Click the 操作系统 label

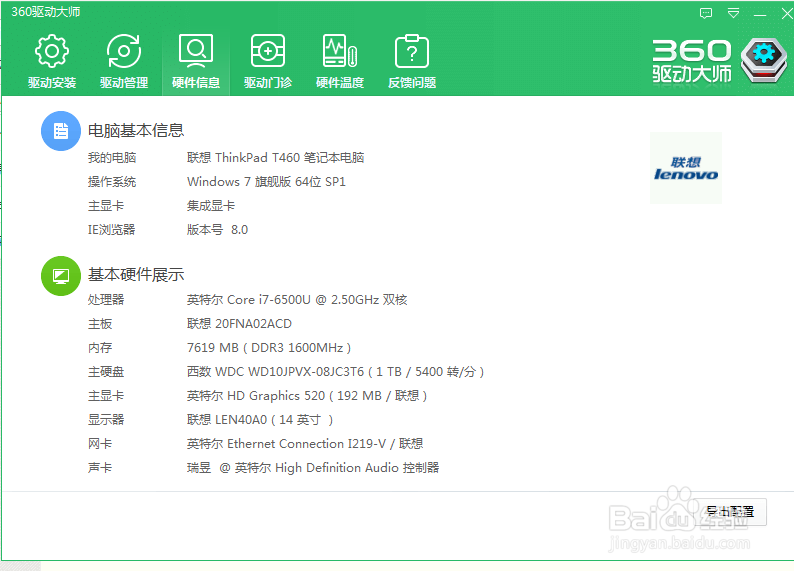click(x=112, y=182)
